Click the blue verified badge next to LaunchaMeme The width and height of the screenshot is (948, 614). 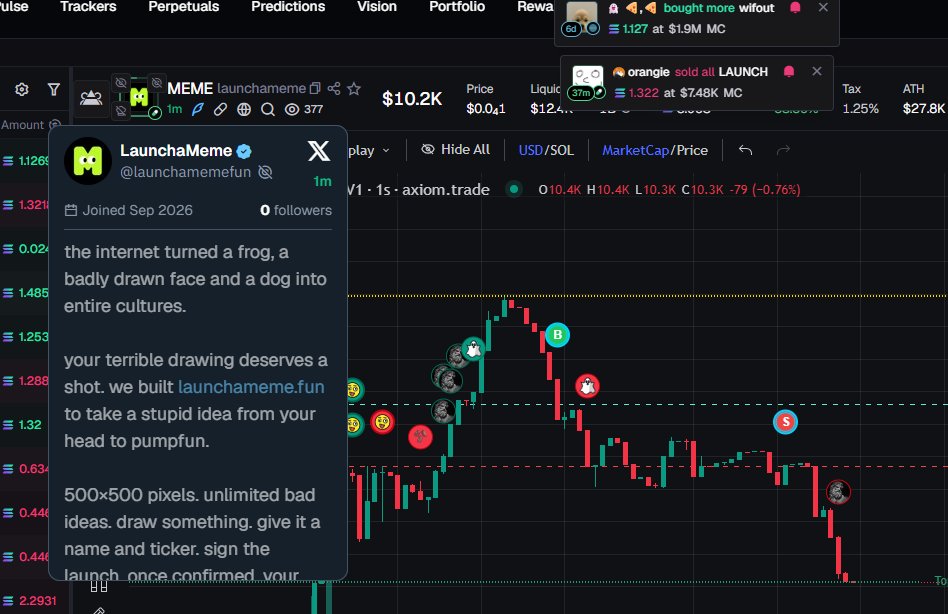(244, 151)
